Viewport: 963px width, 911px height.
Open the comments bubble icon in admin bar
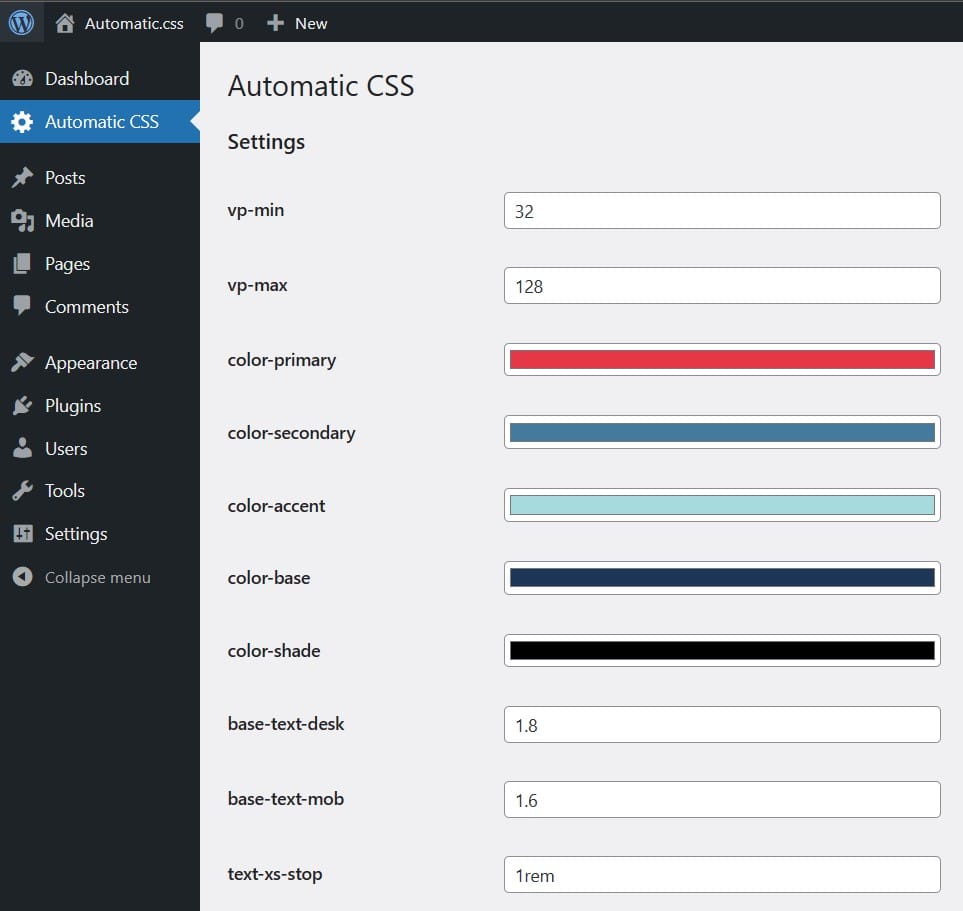pos(214,23)
